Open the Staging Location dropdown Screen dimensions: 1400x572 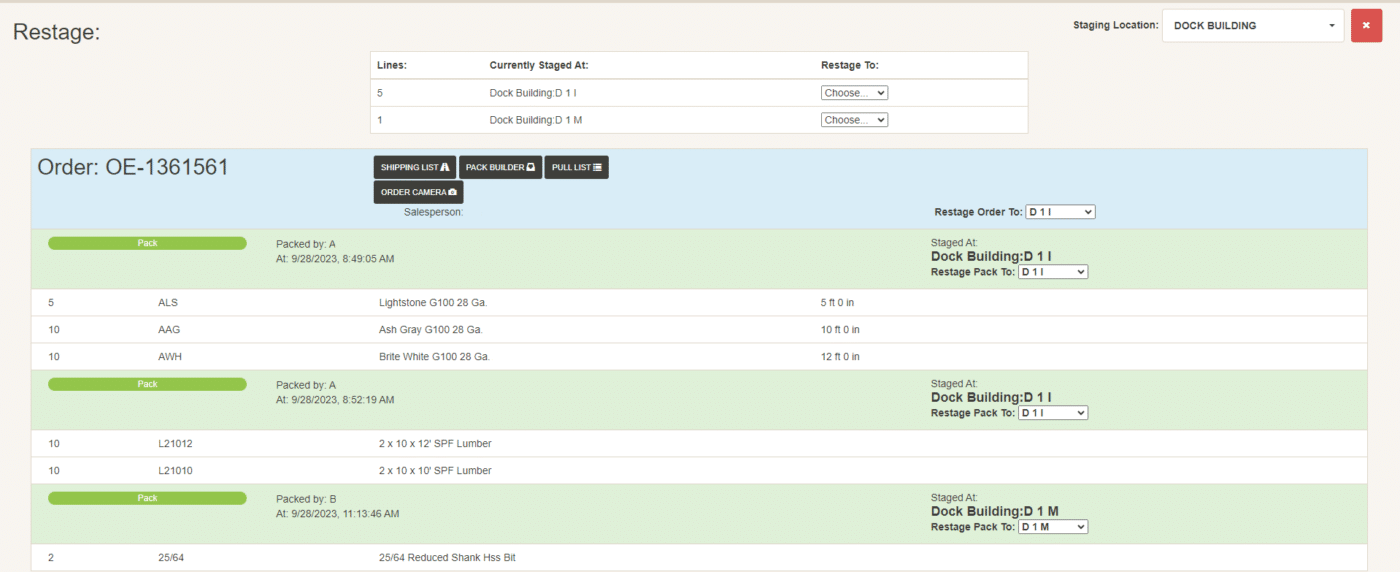(x=1253, y=26)
